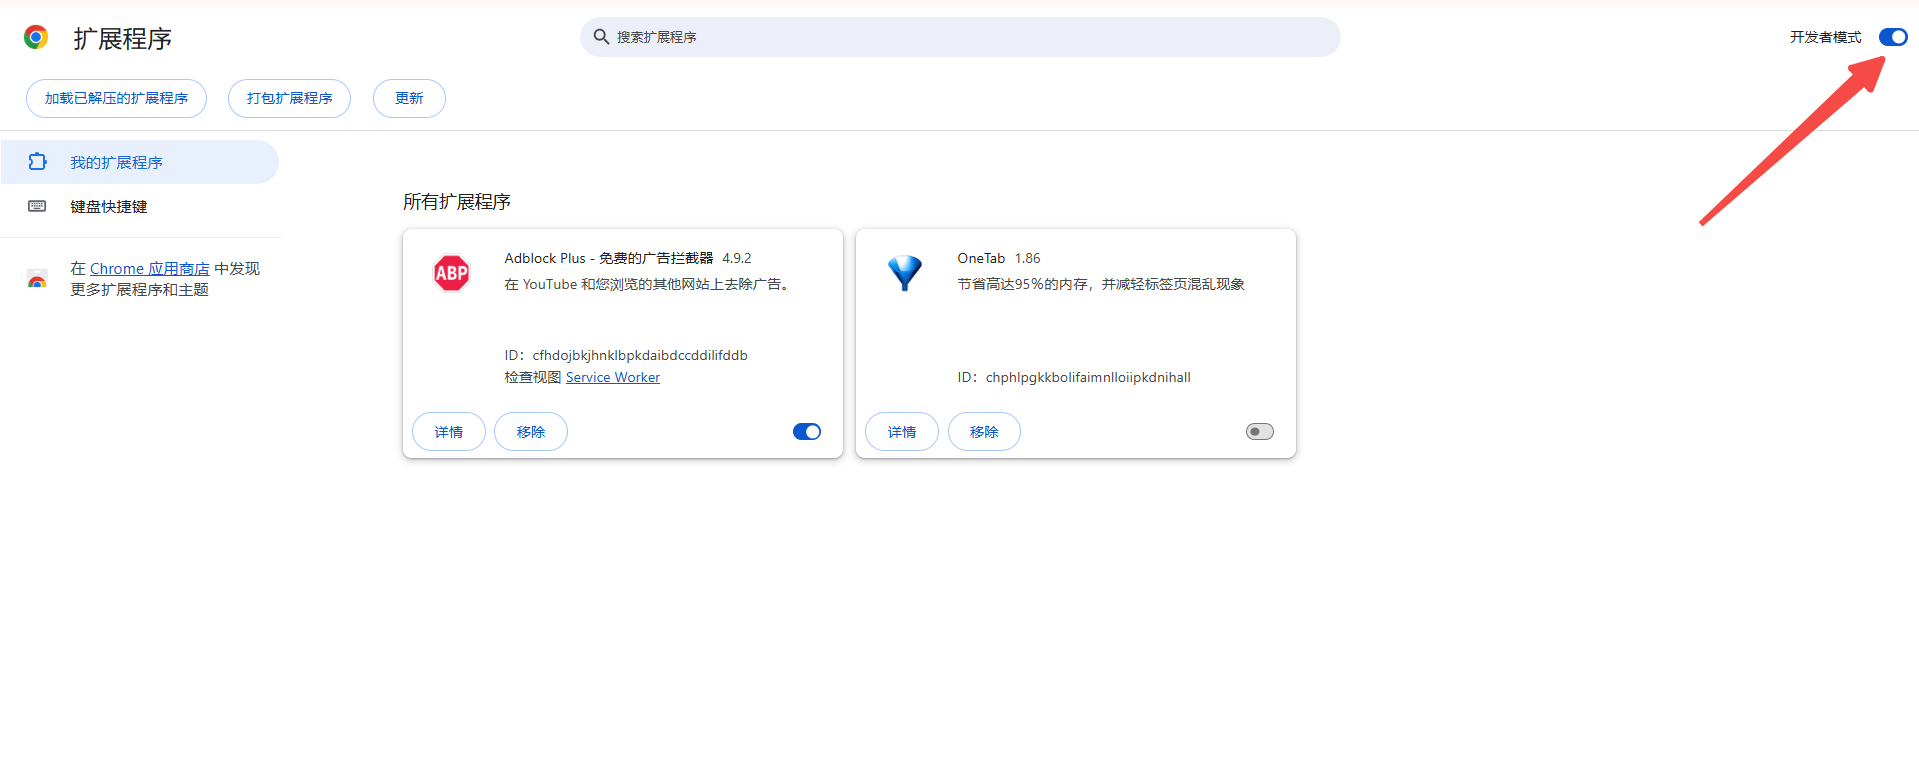Click 移除 for OneTab

(984, 432)
